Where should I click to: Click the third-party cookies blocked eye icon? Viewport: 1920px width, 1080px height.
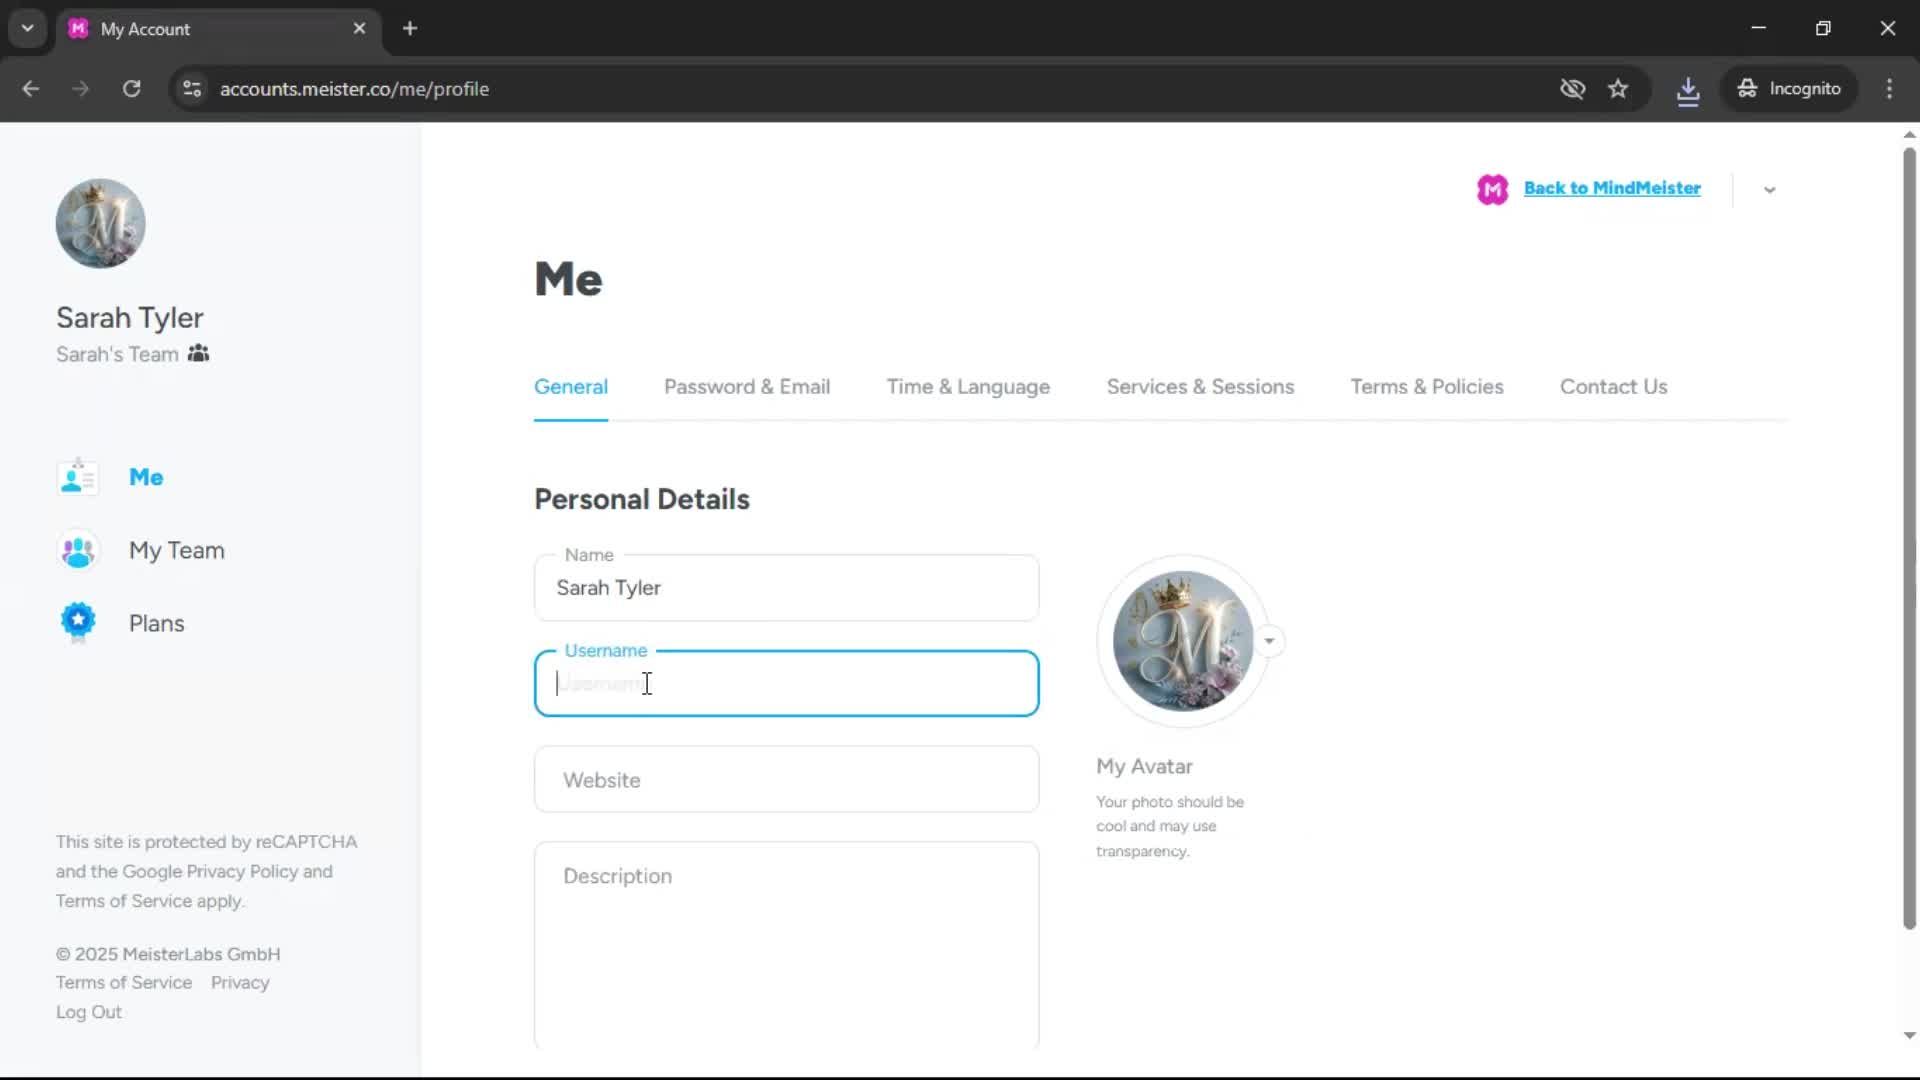pyautogui.click(x=1572, y=89)
